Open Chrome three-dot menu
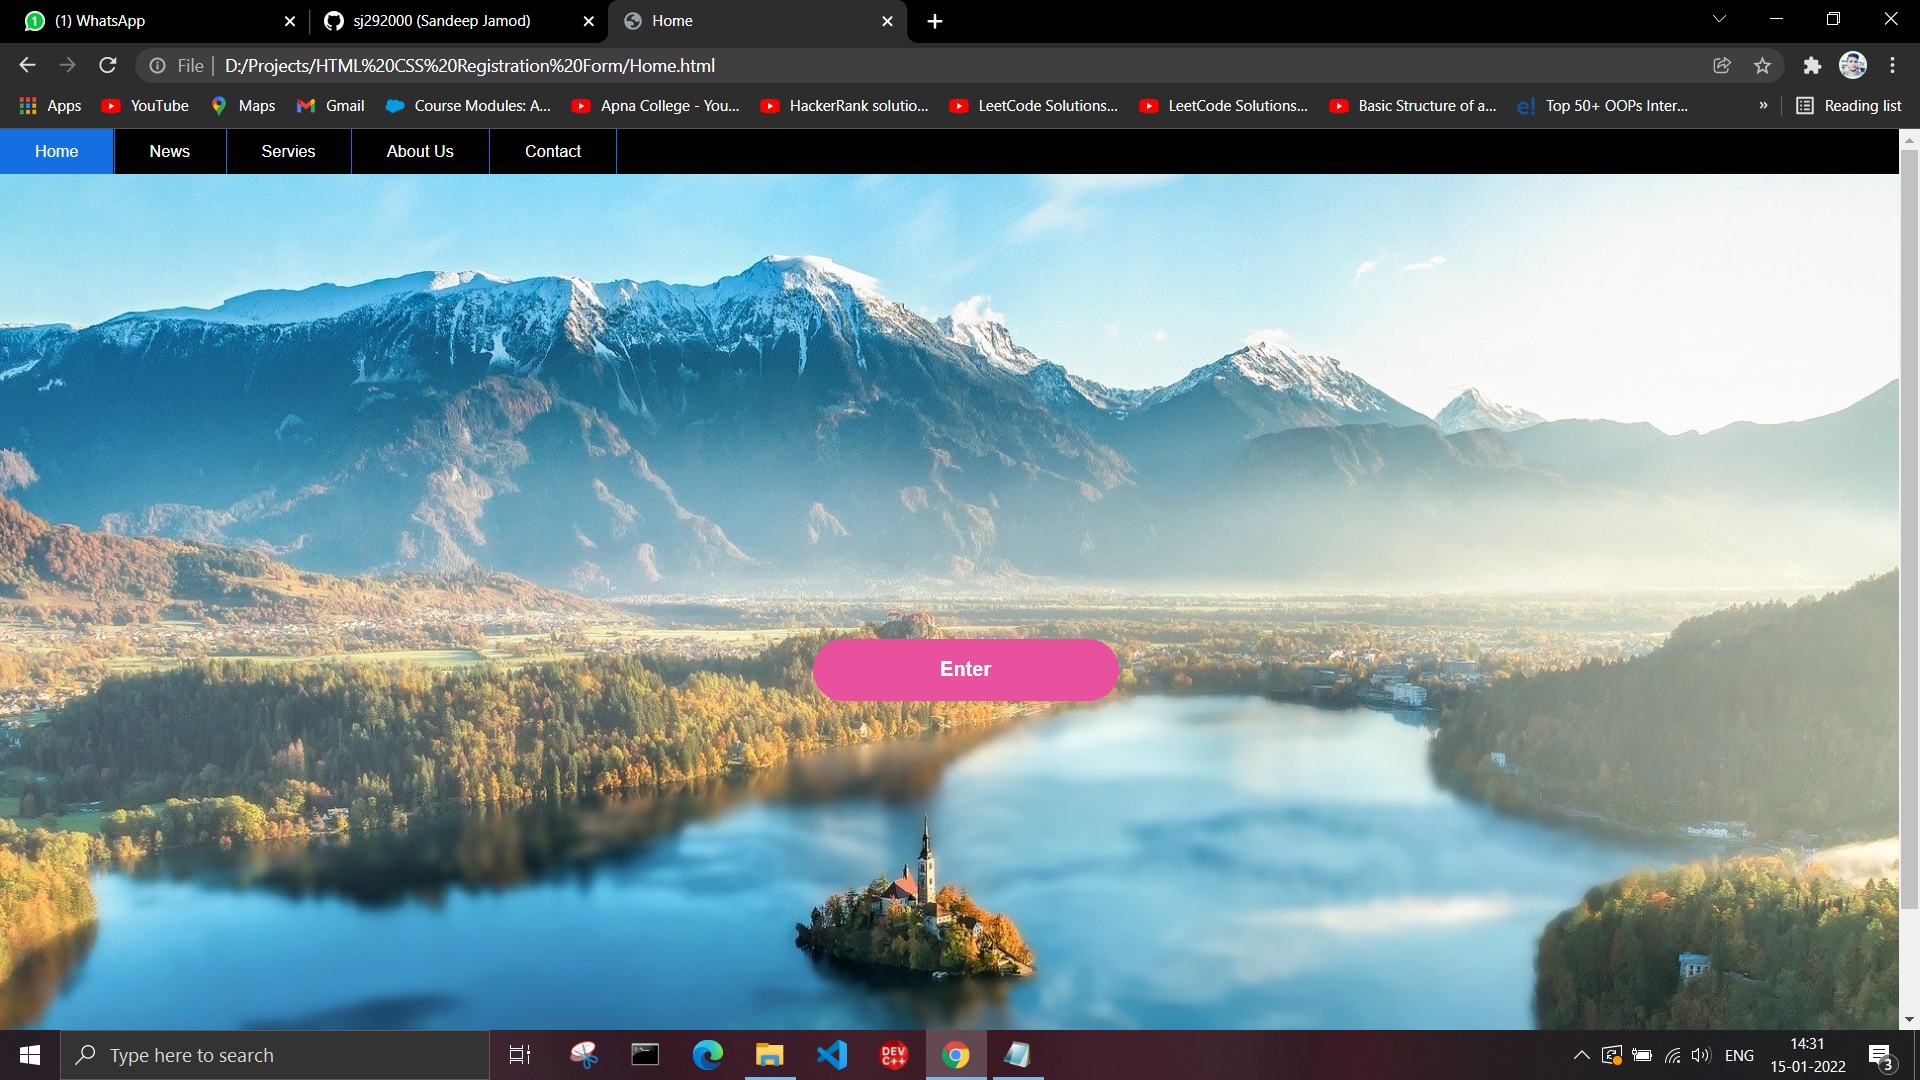1920x1080 pixels. click(x=1892, y=65)
